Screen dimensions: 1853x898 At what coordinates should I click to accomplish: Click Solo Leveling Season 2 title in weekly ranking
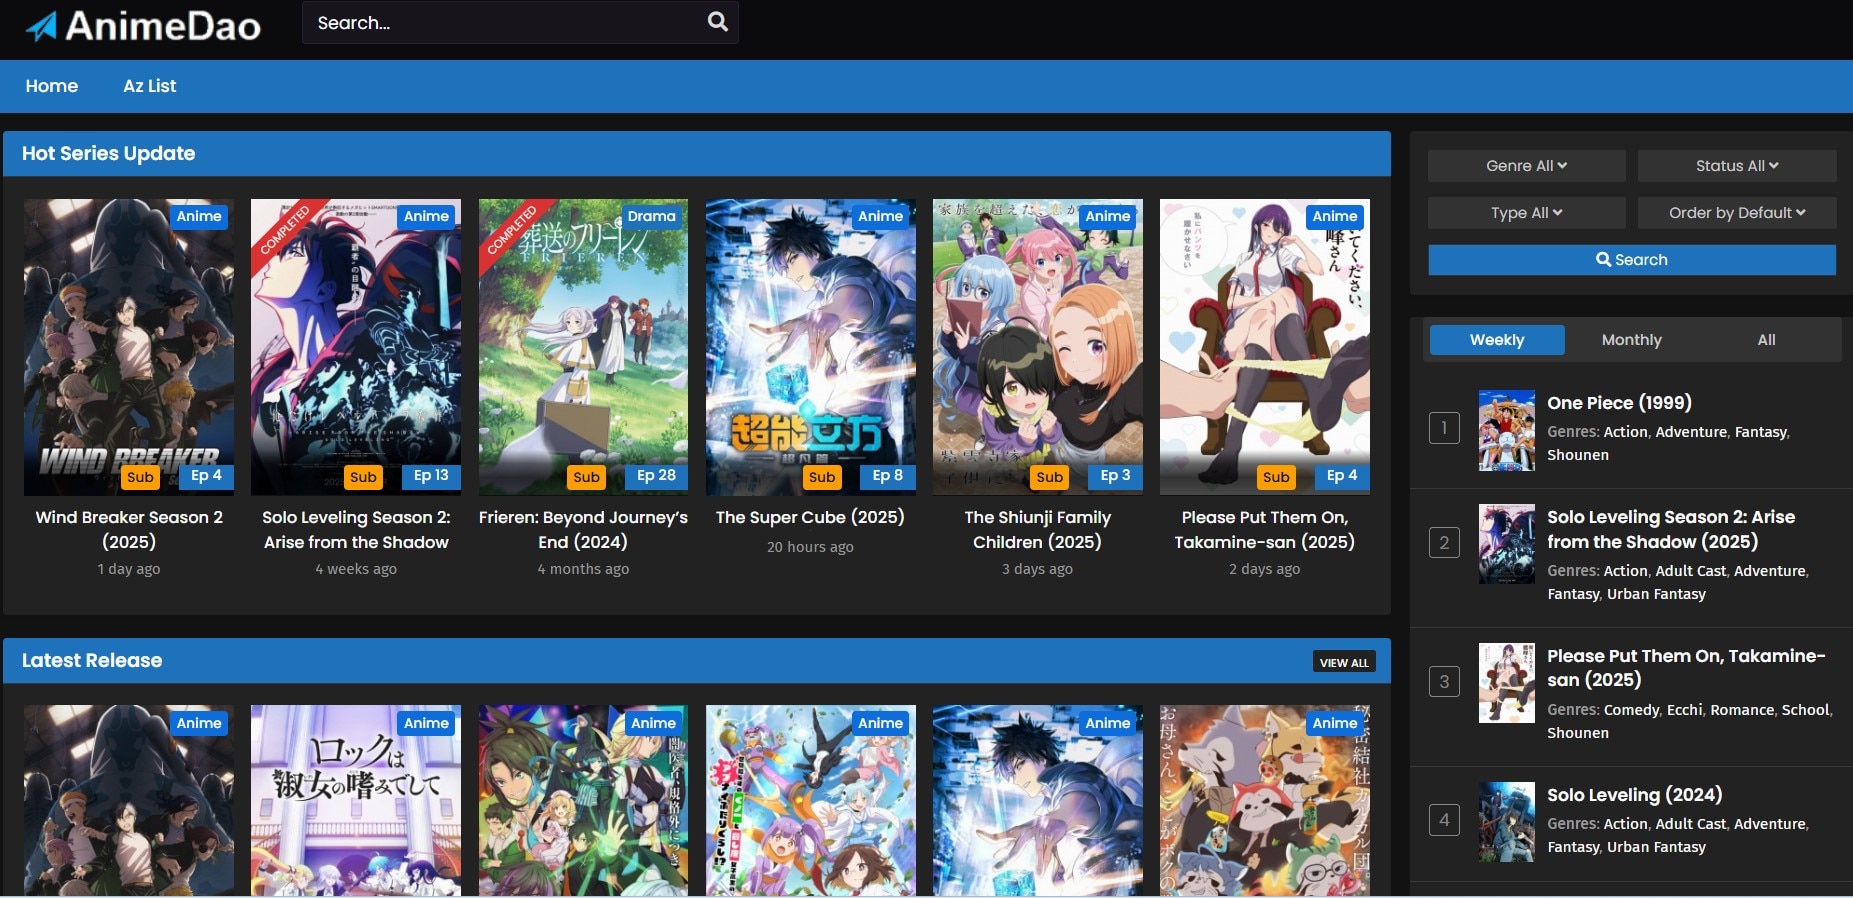1671,529
